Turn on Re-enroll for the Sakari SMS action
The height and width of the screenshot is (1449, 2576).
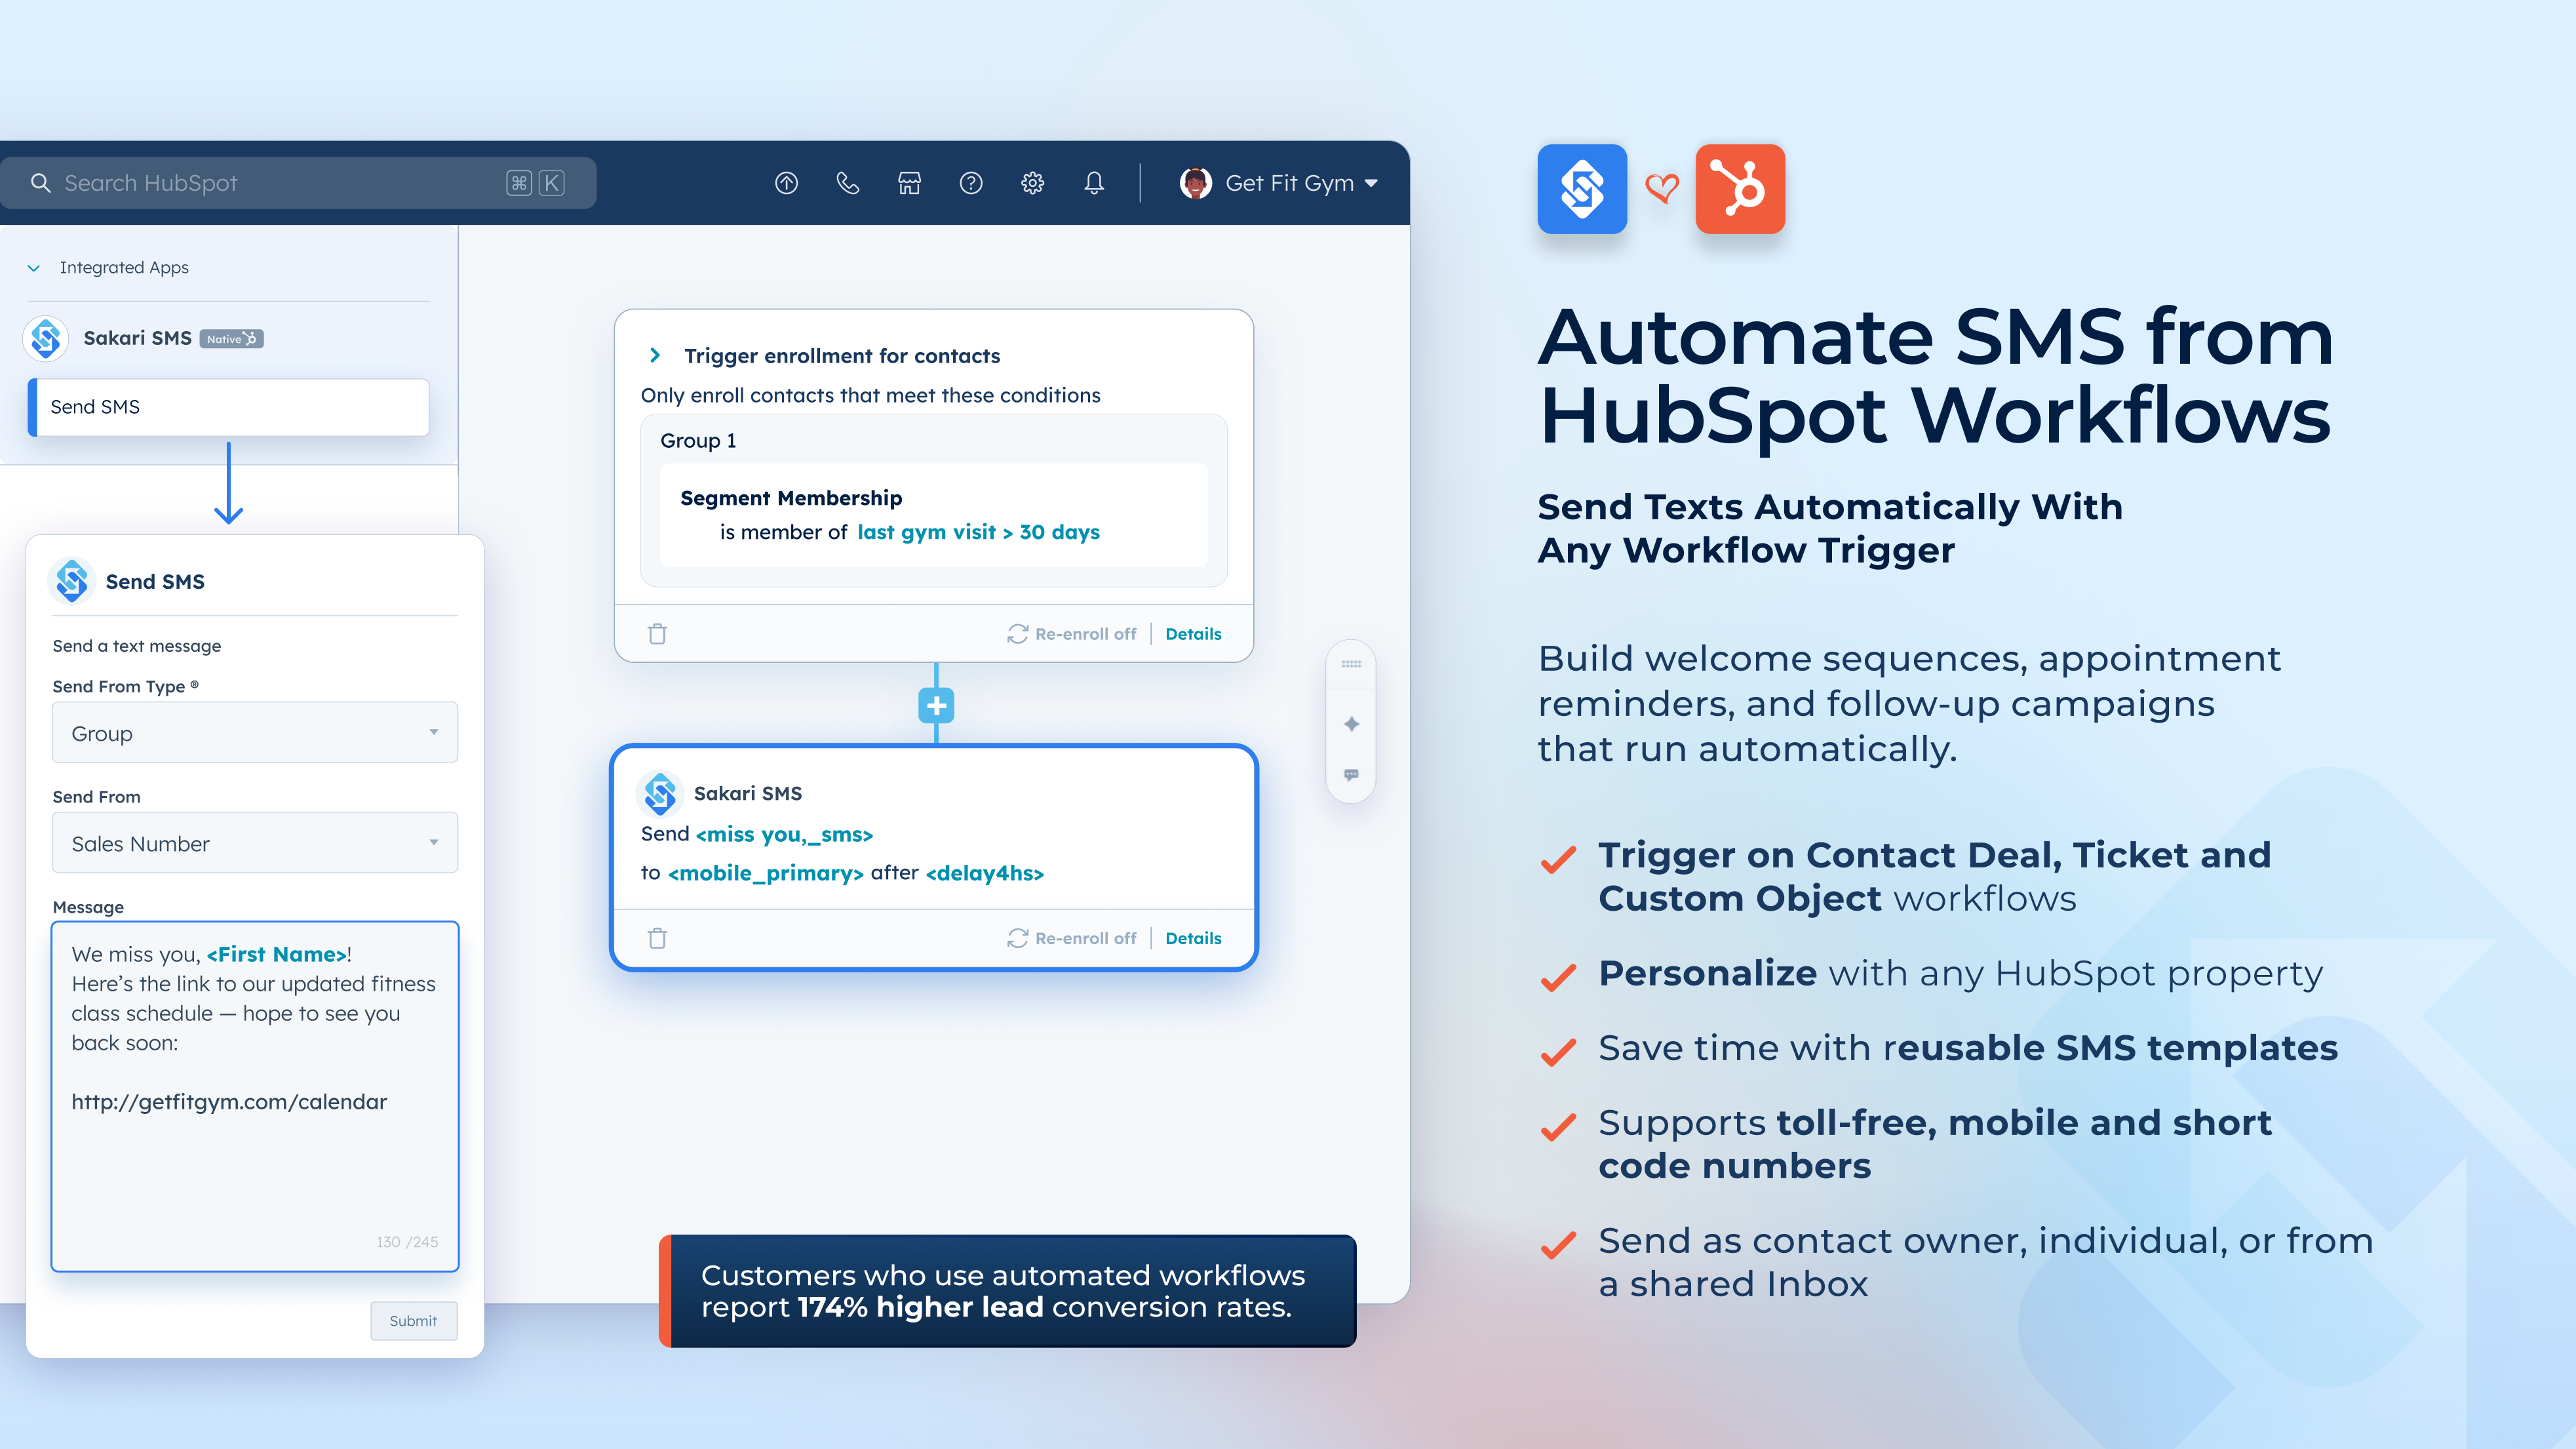[x=1072, y=937]
